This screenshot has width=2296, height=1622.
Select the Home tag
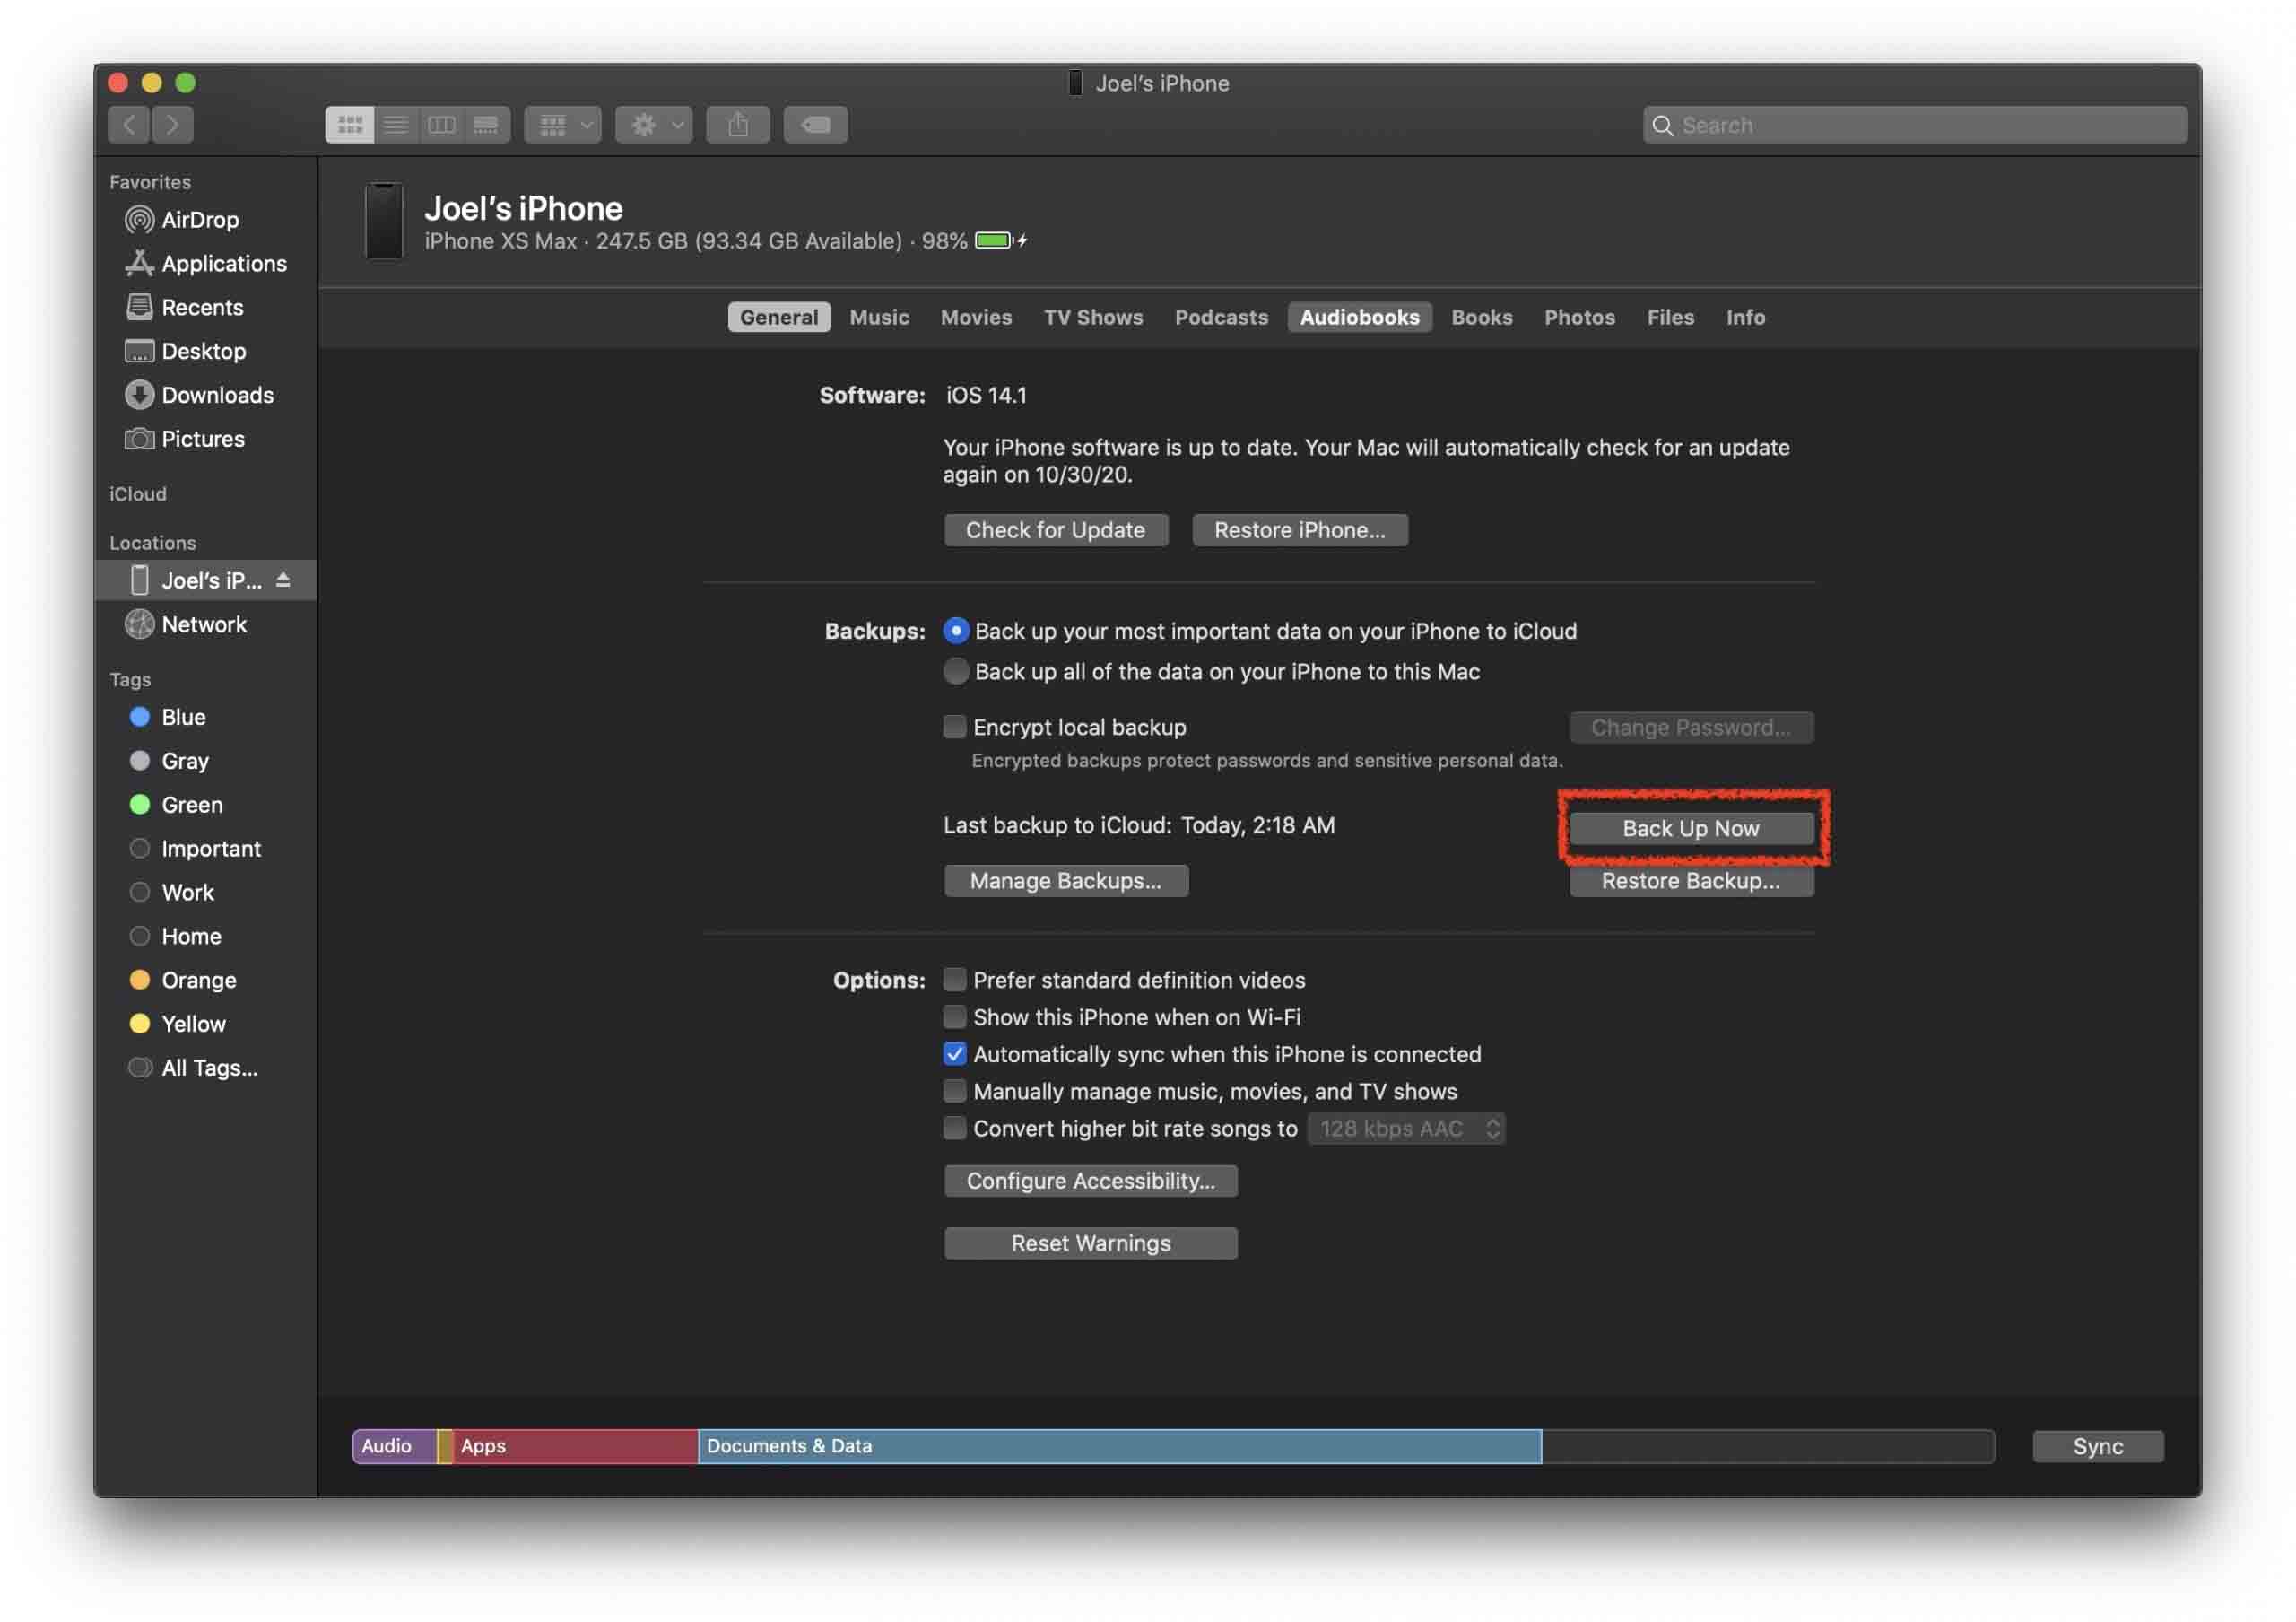[x=175, y=937]
